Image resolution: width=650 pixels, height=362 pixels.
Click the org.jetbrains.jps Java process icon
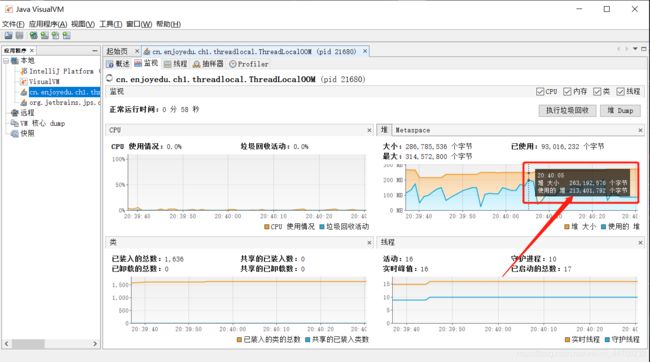(x=24, y=102)
